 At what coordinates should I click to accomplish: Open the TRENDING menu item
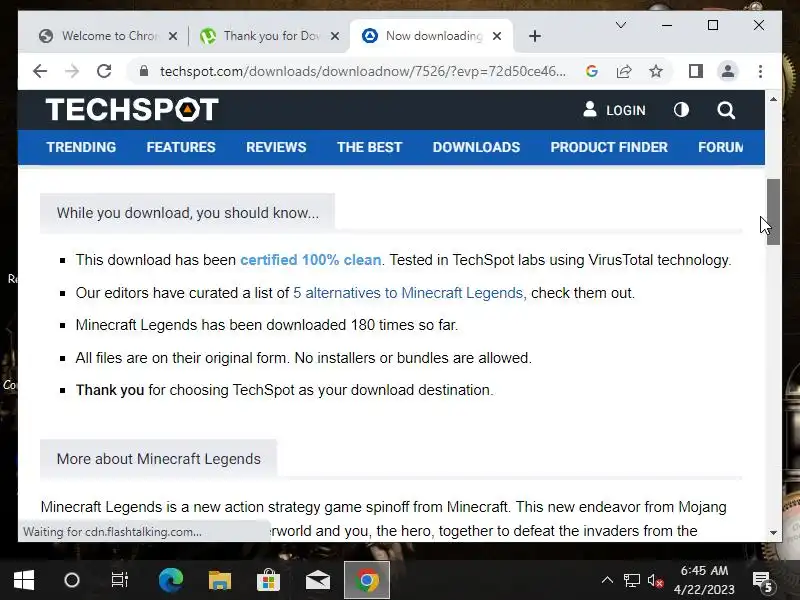coord(81,147)
